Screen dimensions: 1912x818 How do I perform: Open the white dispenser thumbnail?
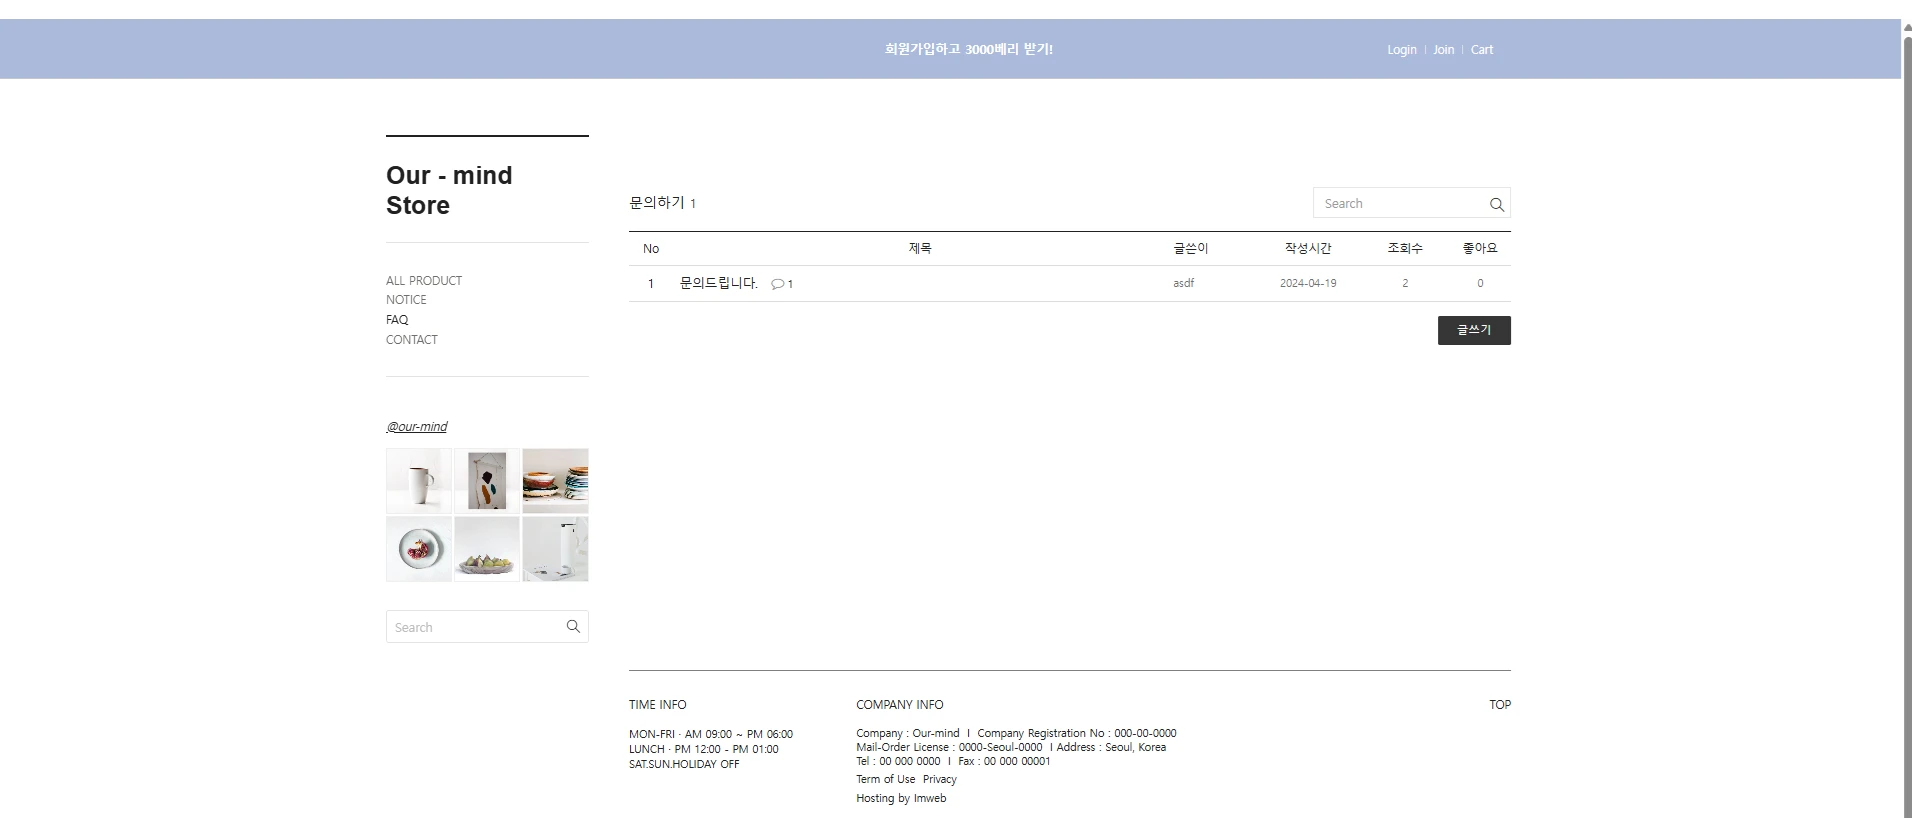pyautogui.click(x=555, y=549)
